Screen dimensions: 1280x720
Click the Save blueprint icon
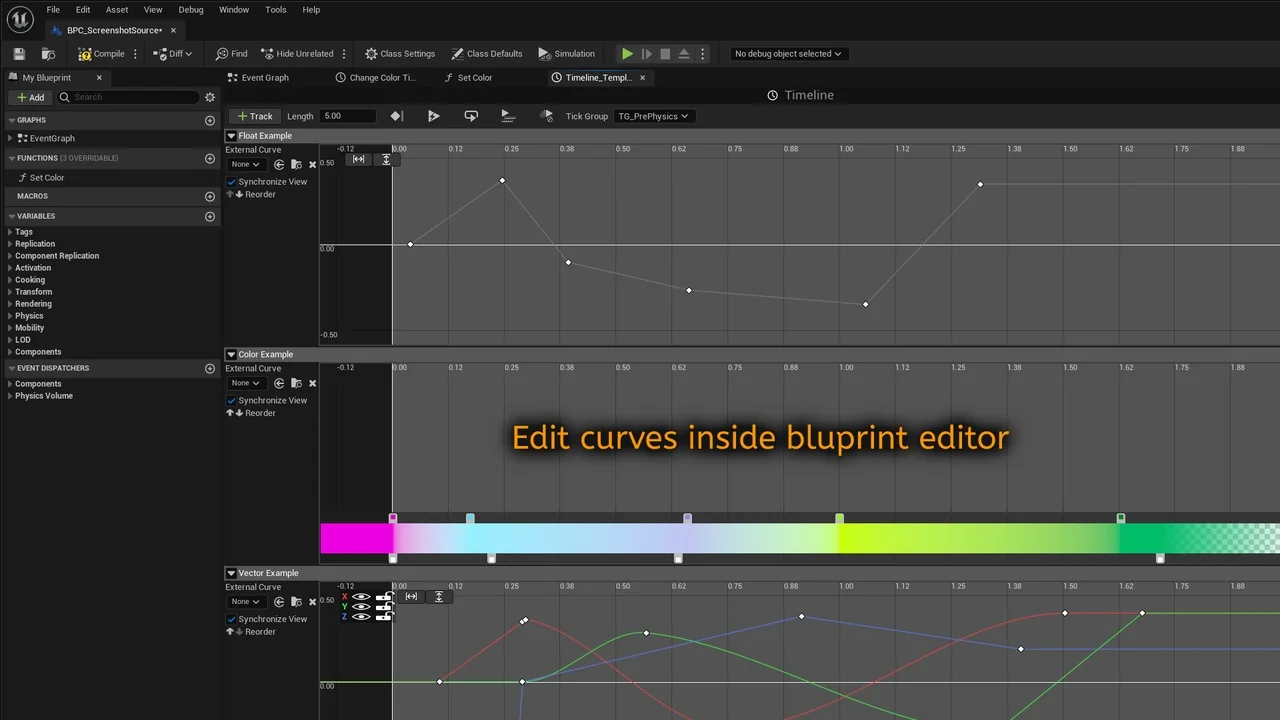pyautogui.click(x=19, y=54)
